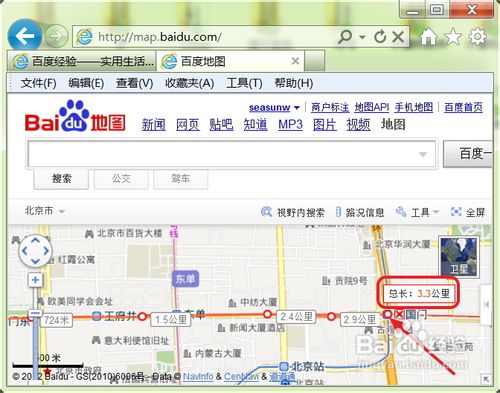
Task: Open the 文件(F) menu
Action: pos(39,83)
